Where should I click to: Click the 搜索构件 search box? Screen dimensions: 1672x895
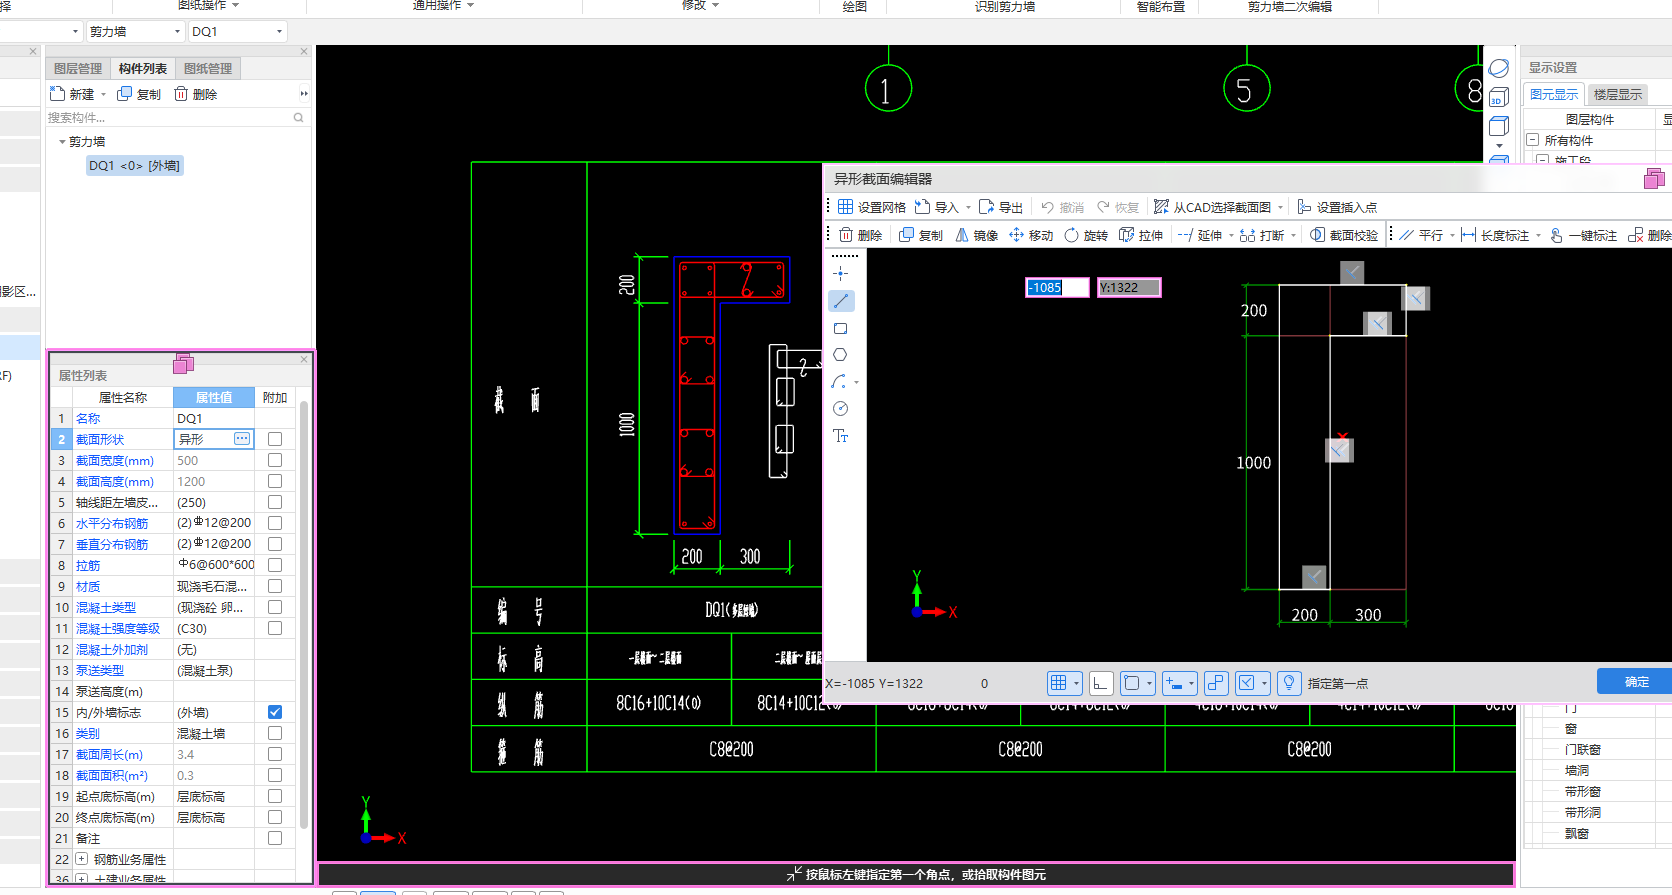click(x=176, y=118)
